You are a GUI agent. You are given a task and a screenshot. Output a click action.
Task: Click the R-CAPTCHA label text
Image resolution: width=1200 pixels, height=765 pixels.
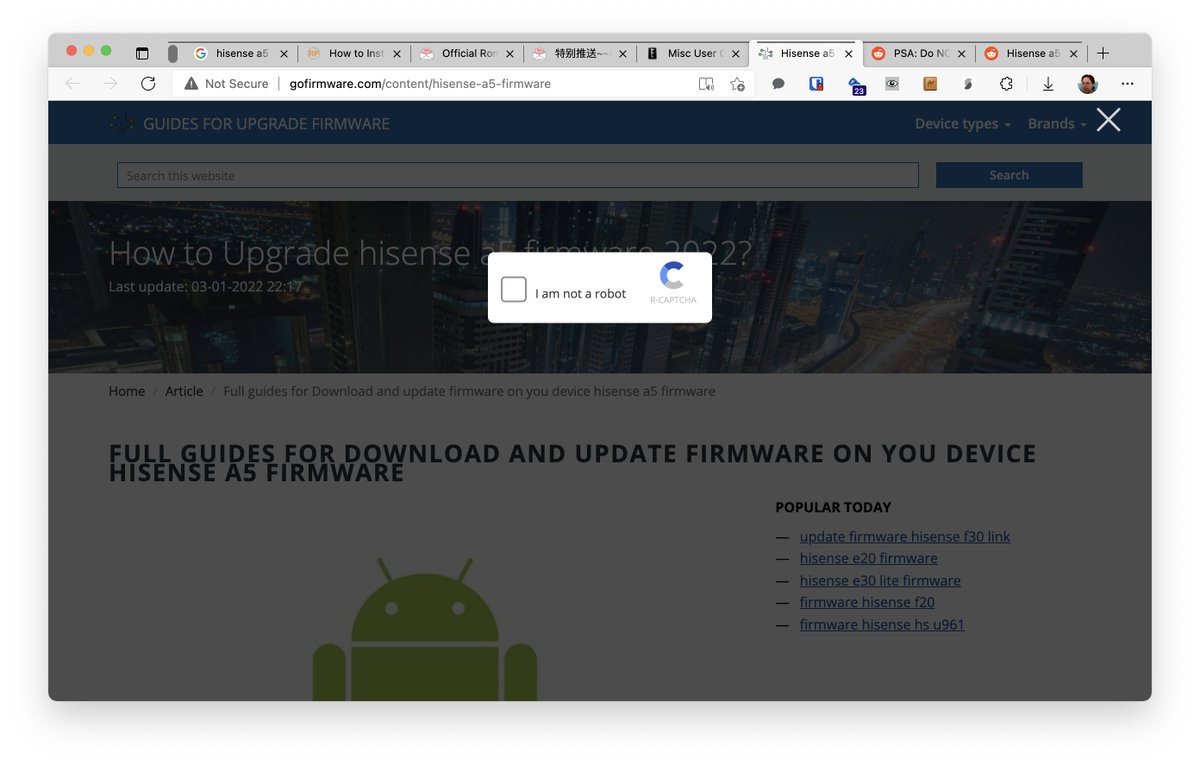(673, 300)
